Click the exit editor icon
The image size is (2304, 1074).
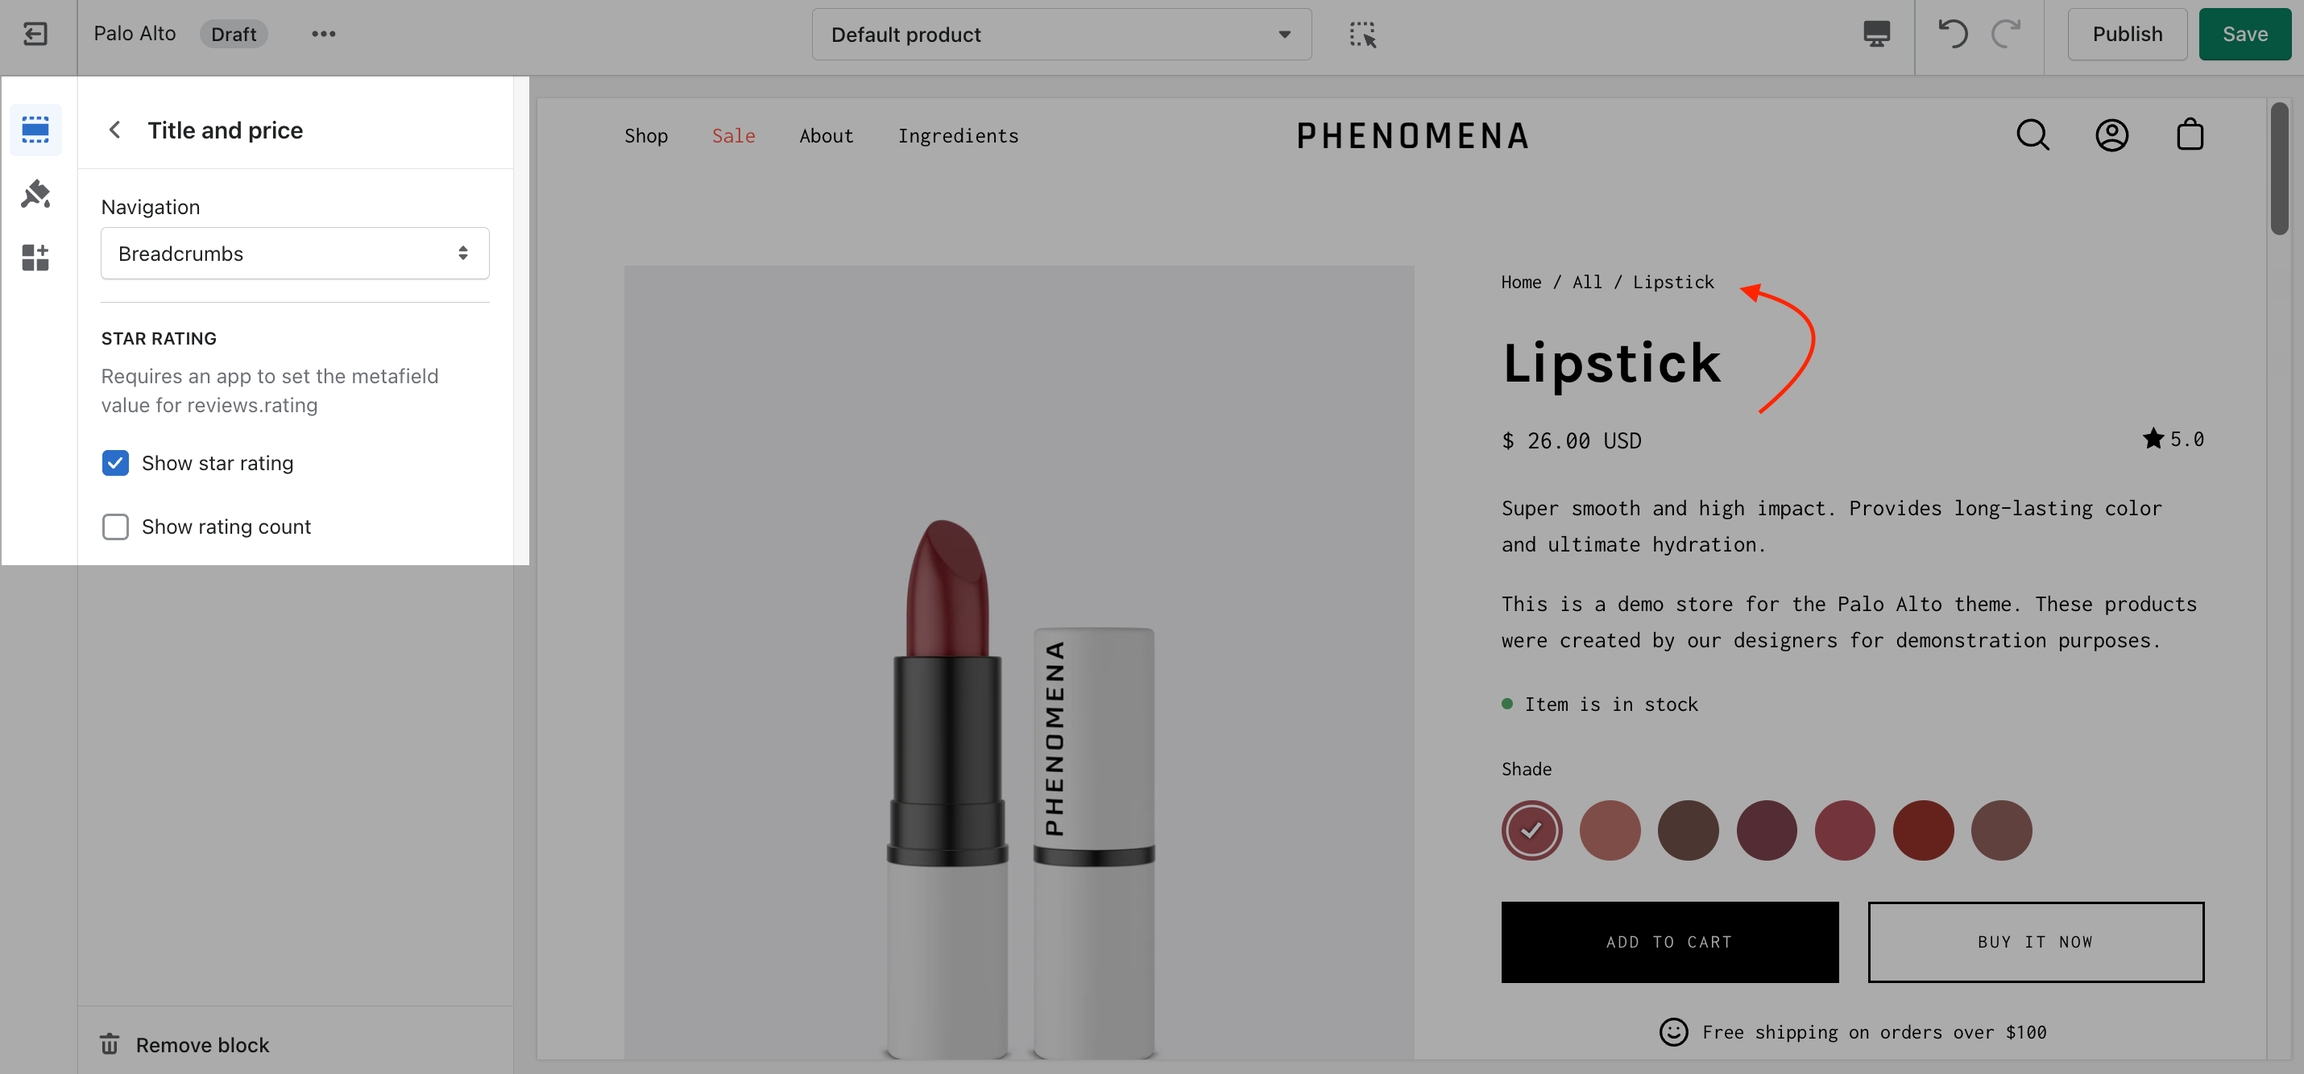[35, 34]
